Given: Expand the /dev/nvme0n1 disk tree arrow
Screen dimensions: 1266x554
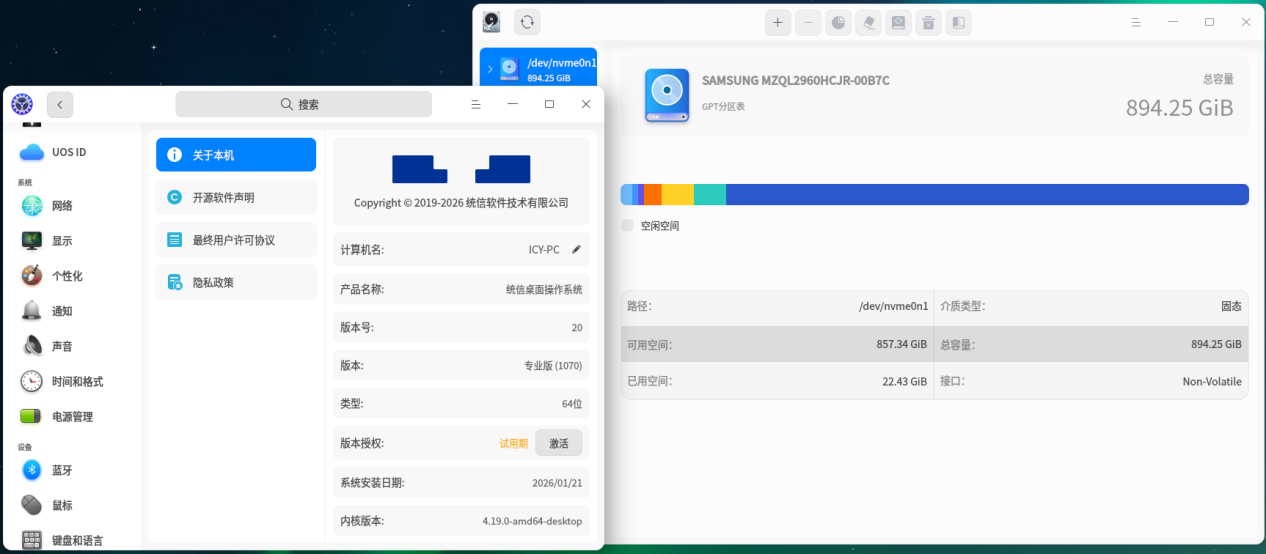Looking at the screenshot, I should (490, 69).
